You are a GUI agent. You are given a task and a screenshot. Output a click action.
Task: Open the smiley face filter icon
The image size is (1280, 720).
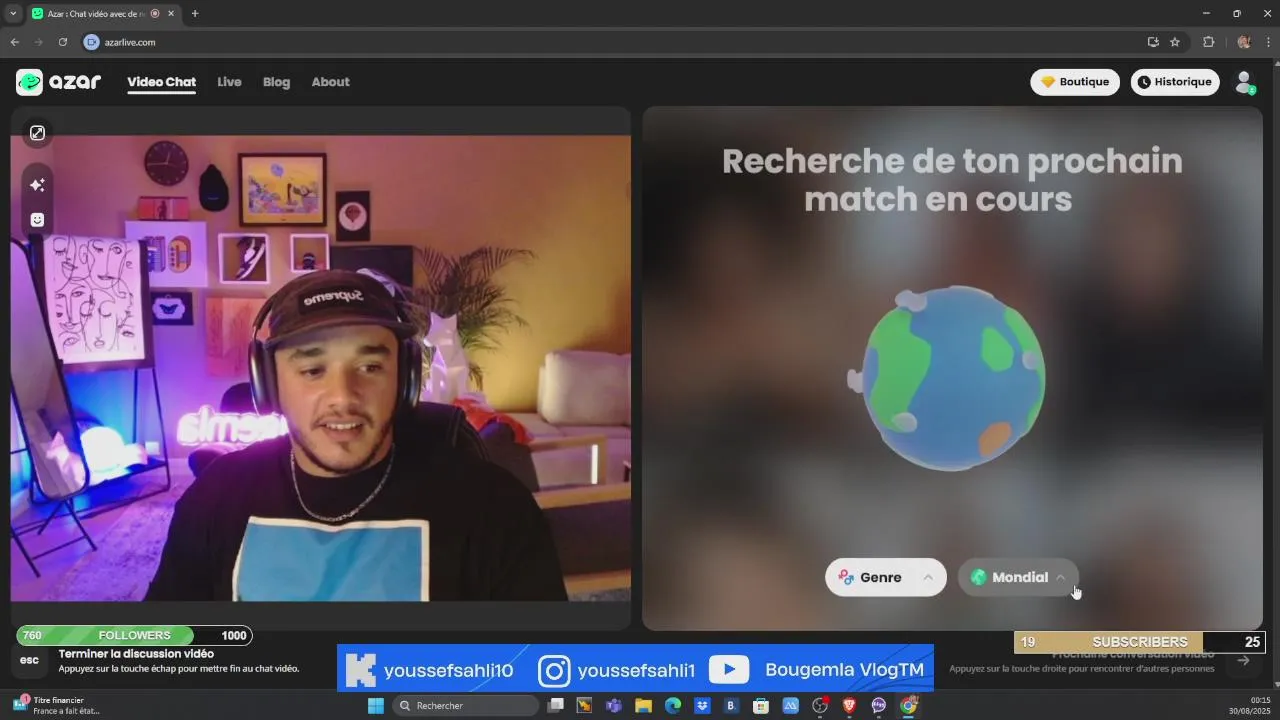pos(37,220)
